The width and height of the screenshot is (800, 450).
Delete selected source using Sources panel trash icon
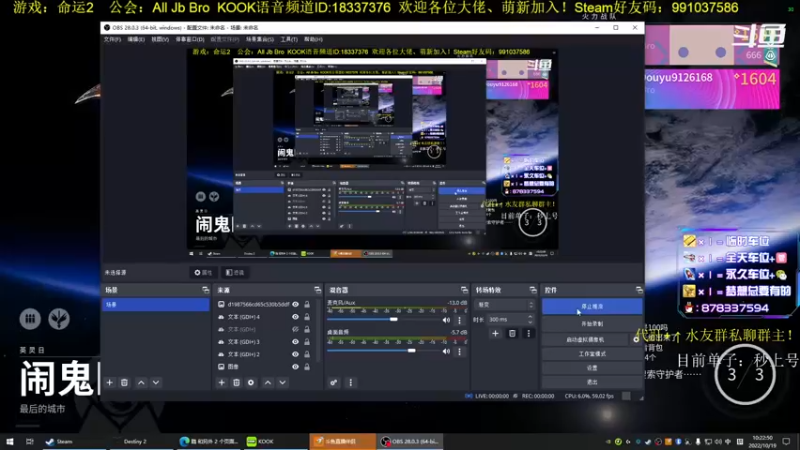click(x=236, y=382)
